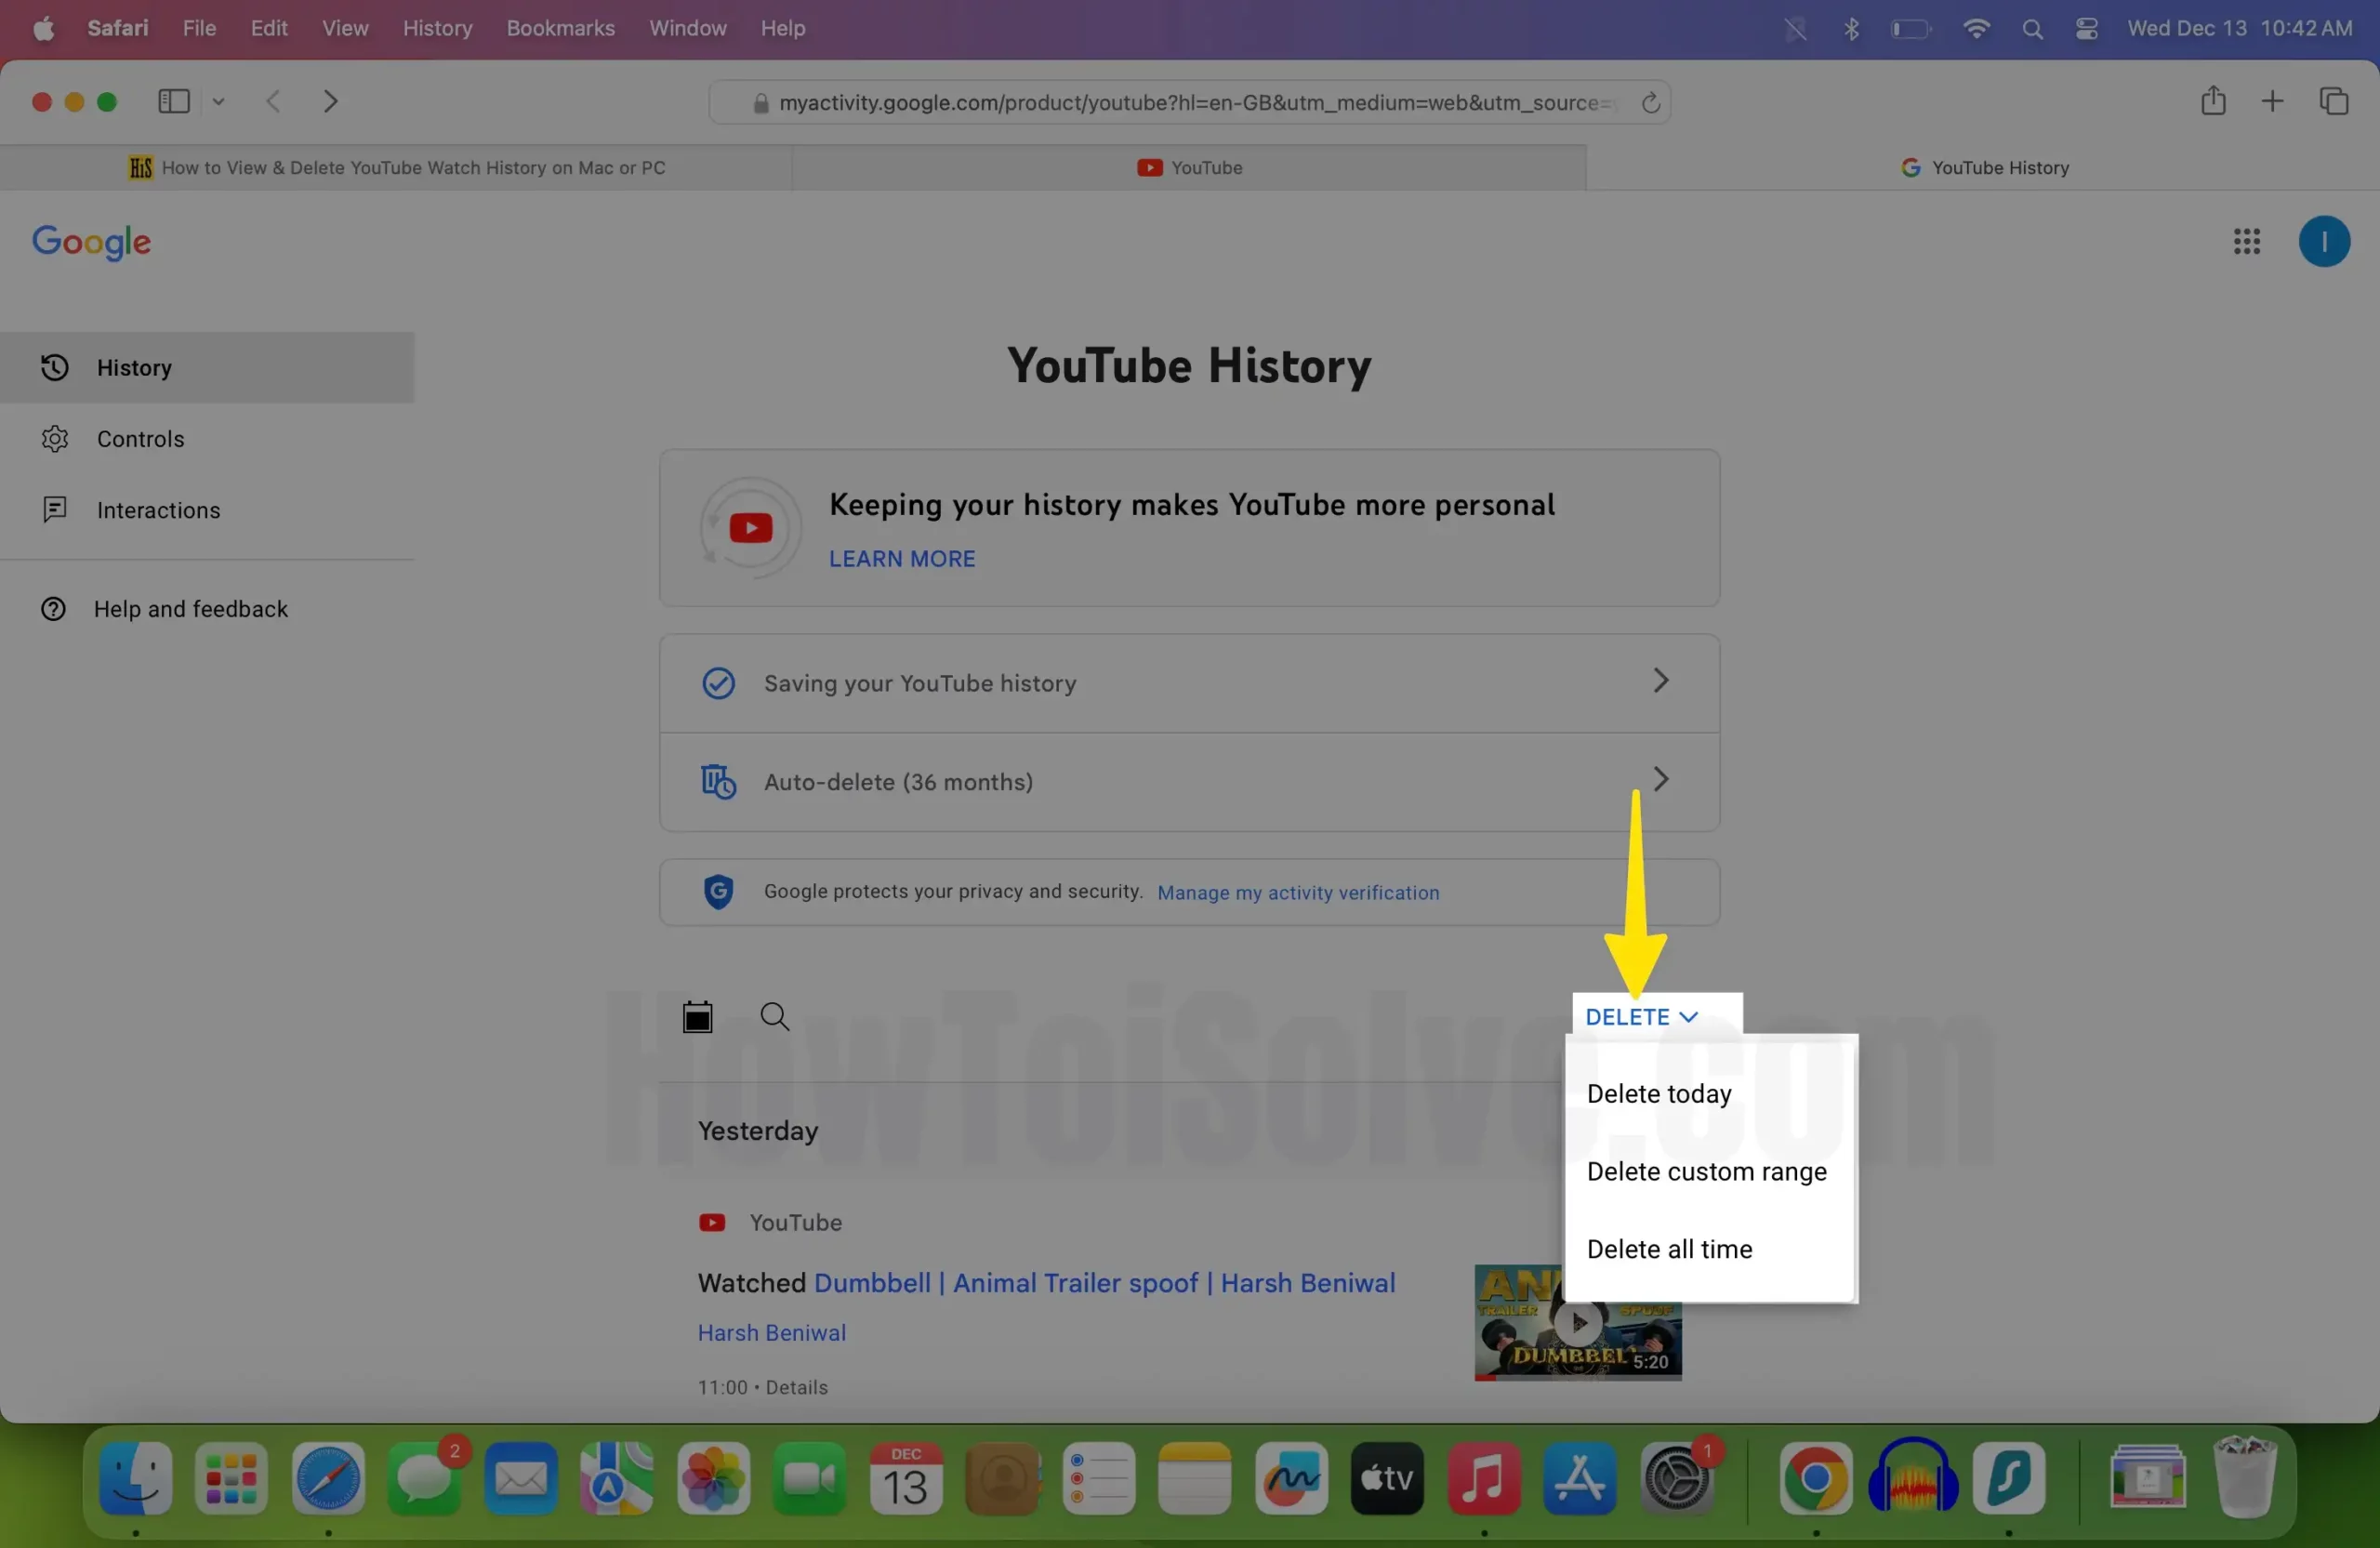This screenshot has height=1548, width=2380.
Task: Expand Saving your YouTube history row
Action: tap(1188, 683)
